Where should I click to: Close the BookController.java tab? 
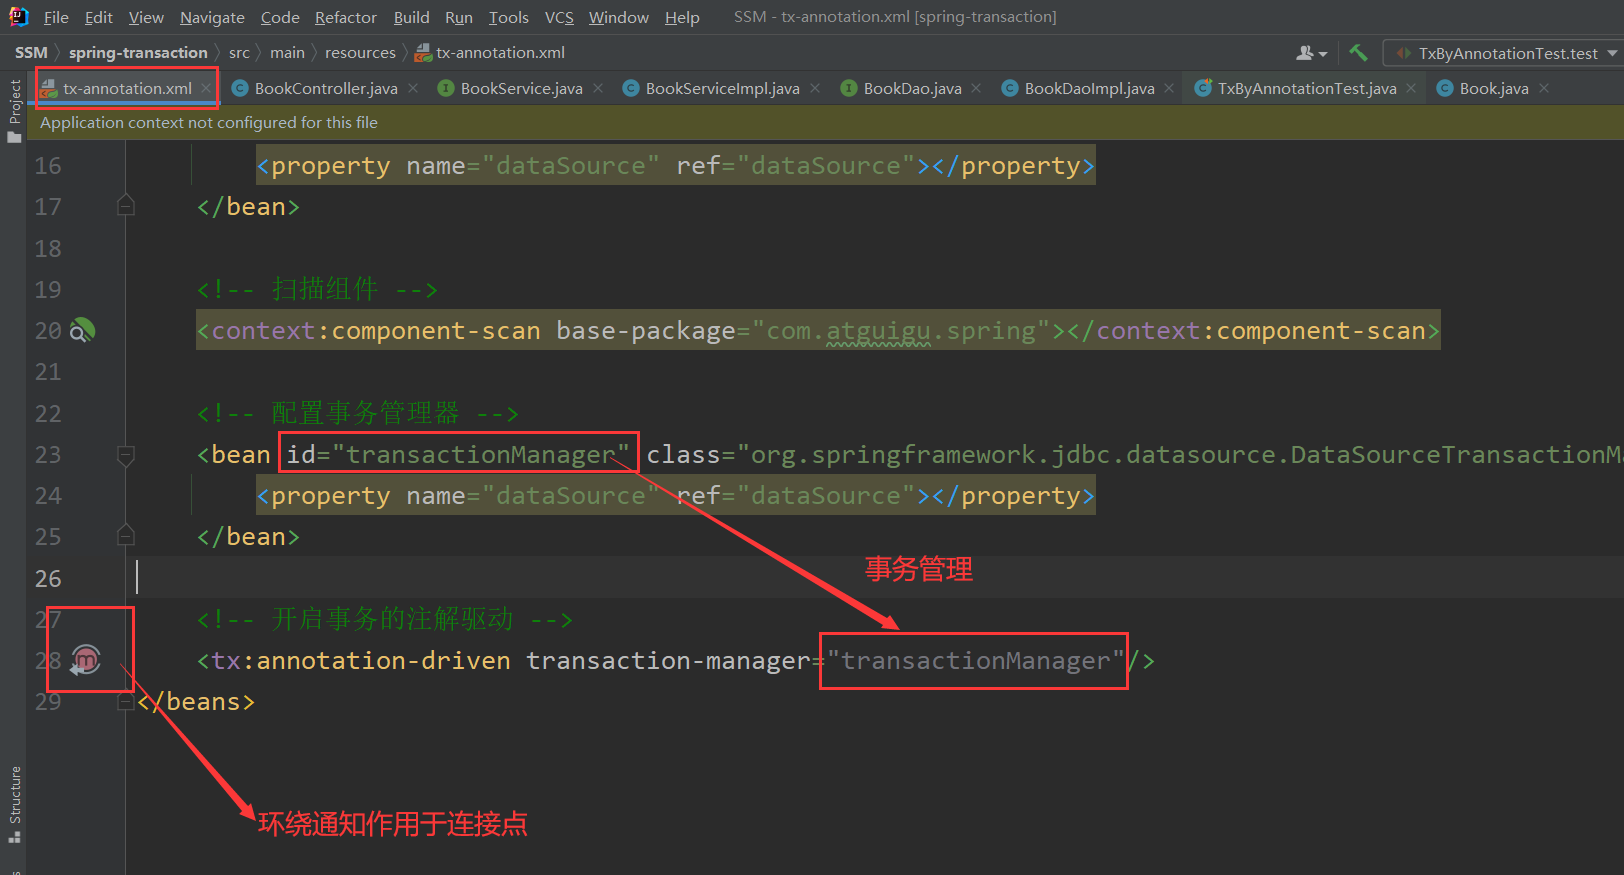413,88
